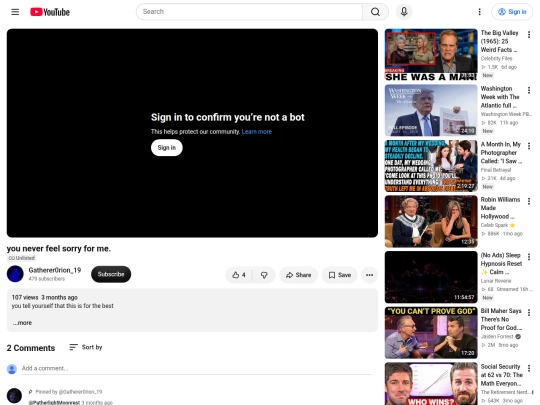Click Bill Maher Says There's No Proof title
Image resolution: width=540 pixels, height=405 pixels.
[x=501, y=319]
